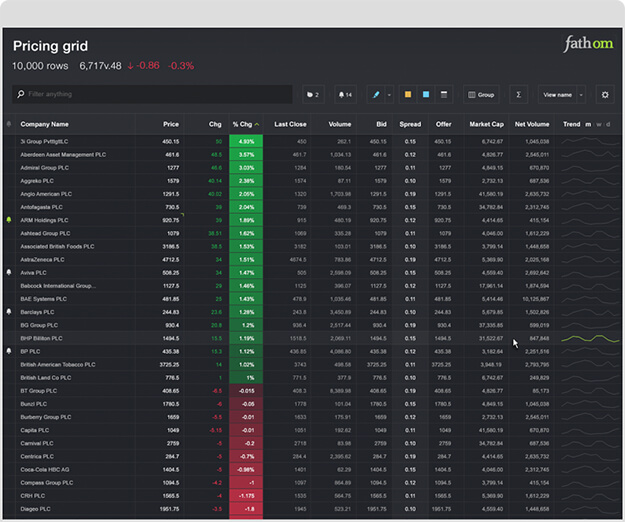Open the View name dropdown
The image size is (625, 522).
[x=562, y=95]
